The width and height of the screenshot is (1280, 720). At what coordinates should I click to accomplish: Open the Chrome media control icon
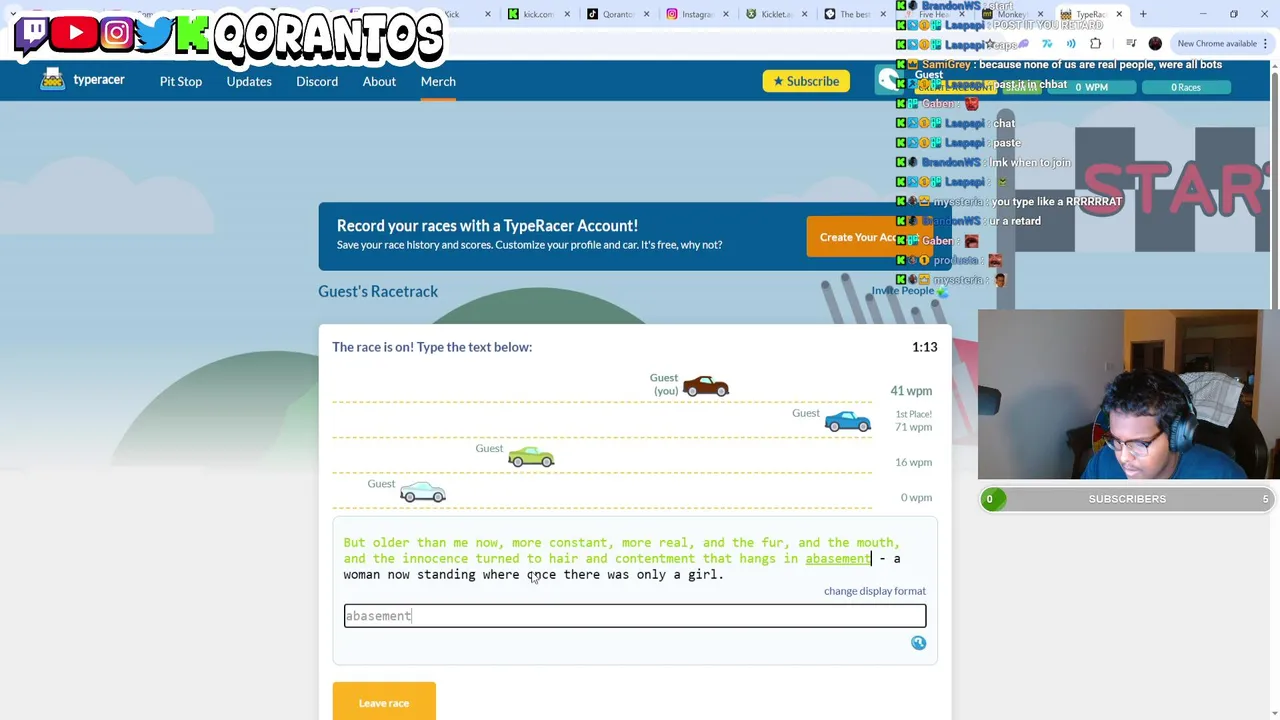click(1131, 43)
